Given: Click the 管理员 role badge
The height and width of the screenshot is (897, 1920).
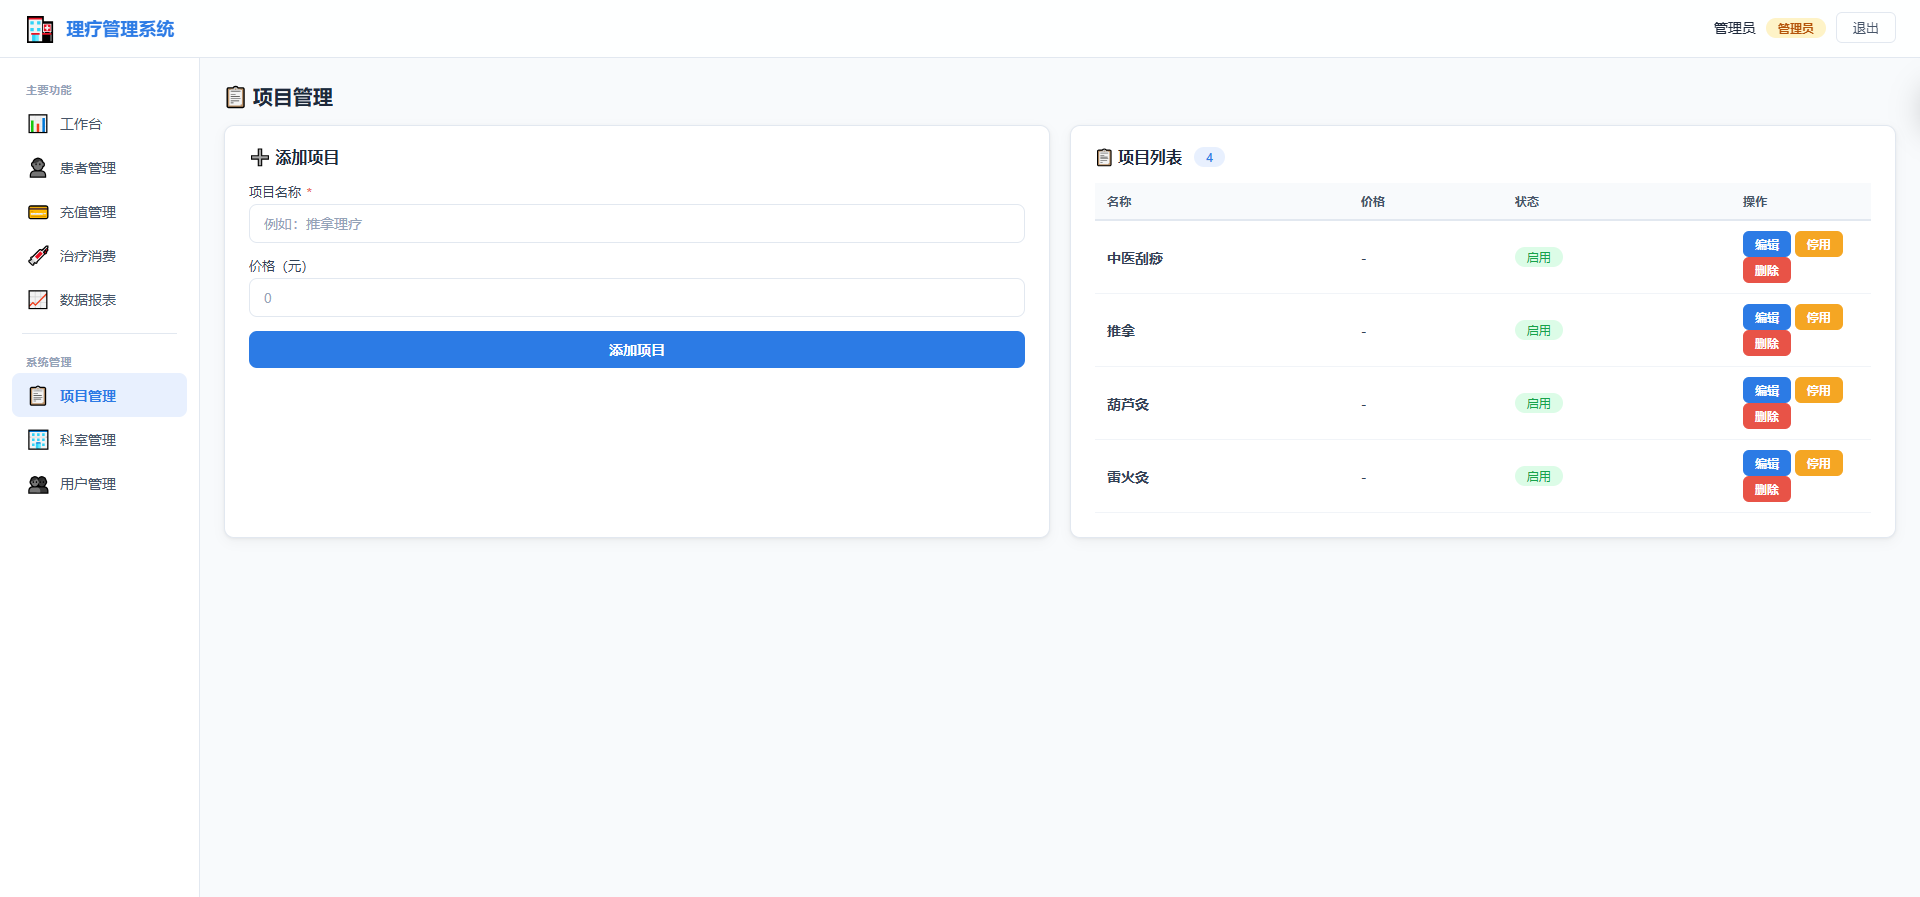Looking at the screenshot, I should [x=1795, y=28].
